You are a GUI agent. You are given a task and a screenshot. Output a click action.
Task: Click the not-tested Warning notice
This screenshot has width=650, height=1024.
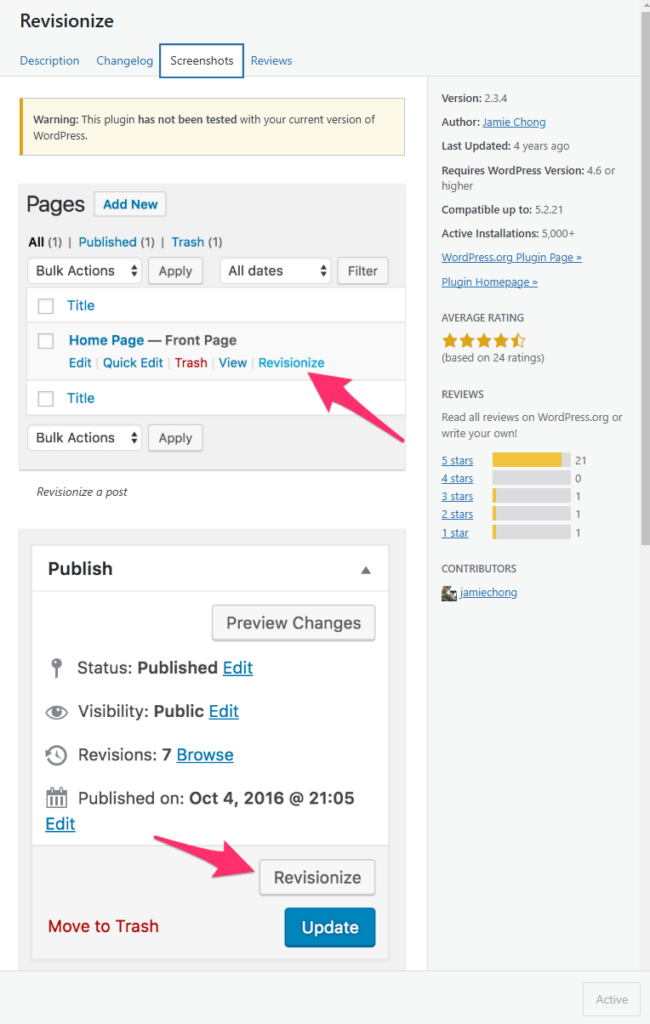coord(212,127)
